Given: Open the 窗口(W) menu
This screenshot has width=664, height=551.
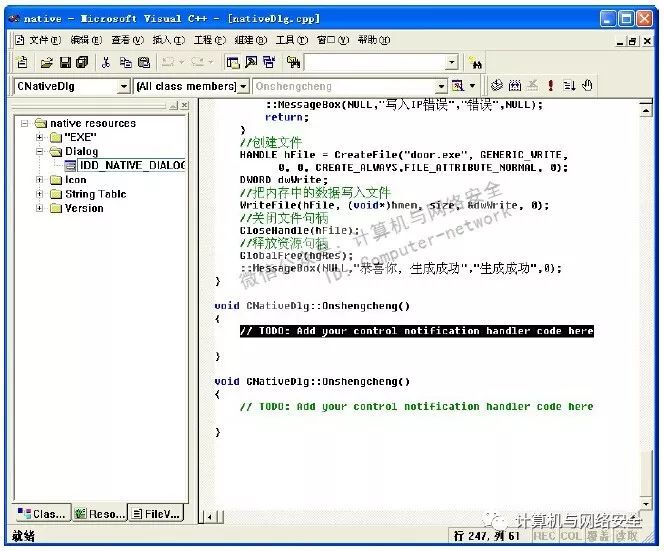Looking at the screenshot, I should click(x=333, y=40).
